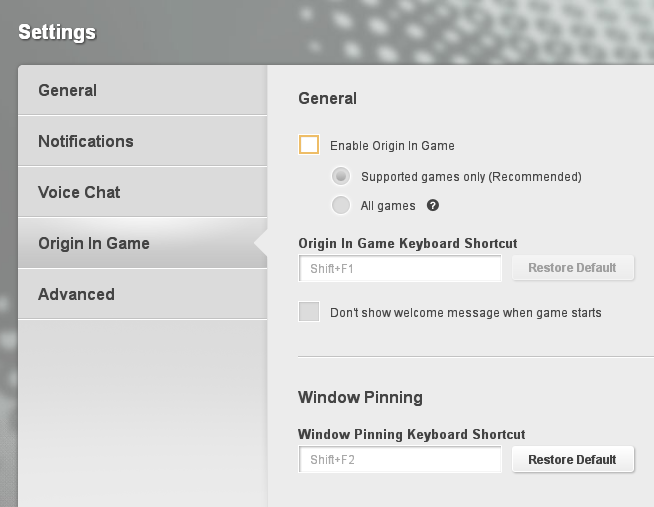
Task: Click the Window Pinning section heading
Action: click(x=360, y=397)
